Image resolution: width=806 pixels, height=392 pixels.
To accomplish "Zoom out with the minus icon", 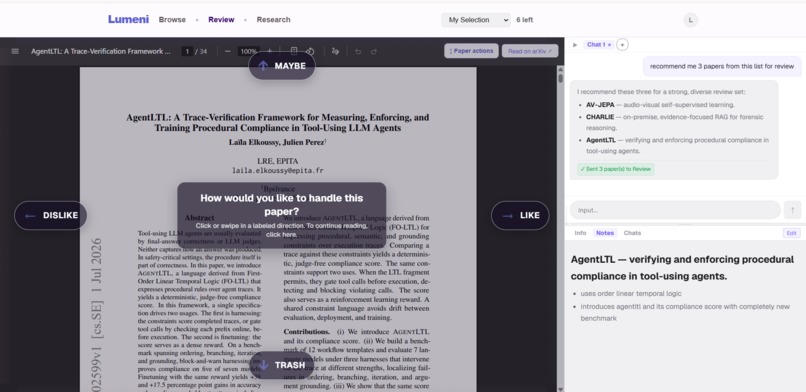I will 228,51.
